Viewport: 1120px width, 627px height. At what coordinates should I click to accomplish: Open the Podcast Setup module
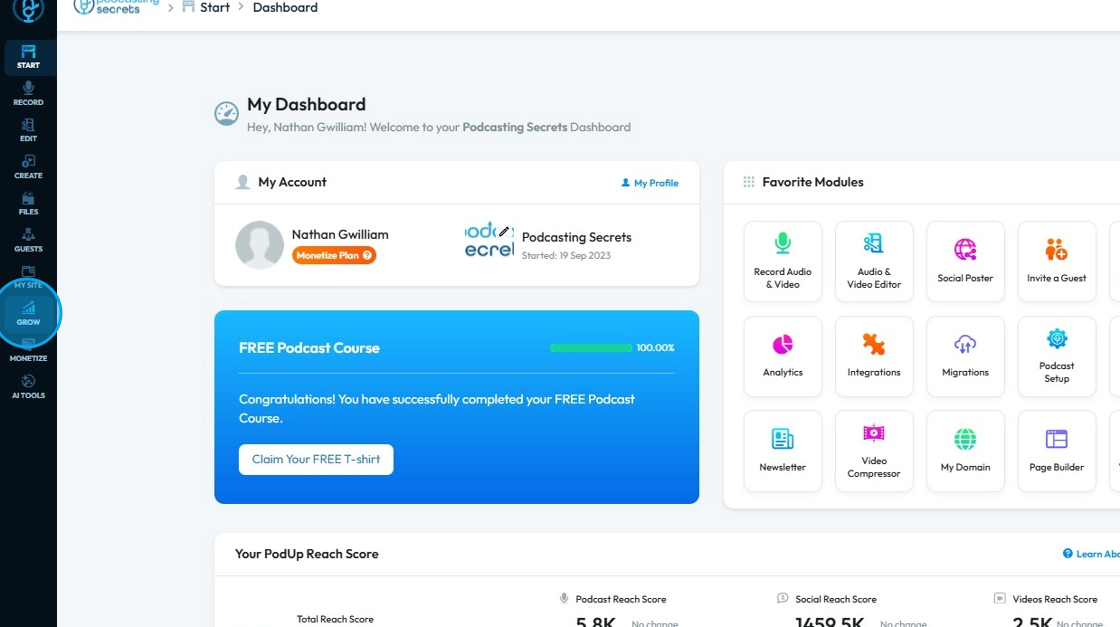pyautogui.click(x=1056, y=356)
